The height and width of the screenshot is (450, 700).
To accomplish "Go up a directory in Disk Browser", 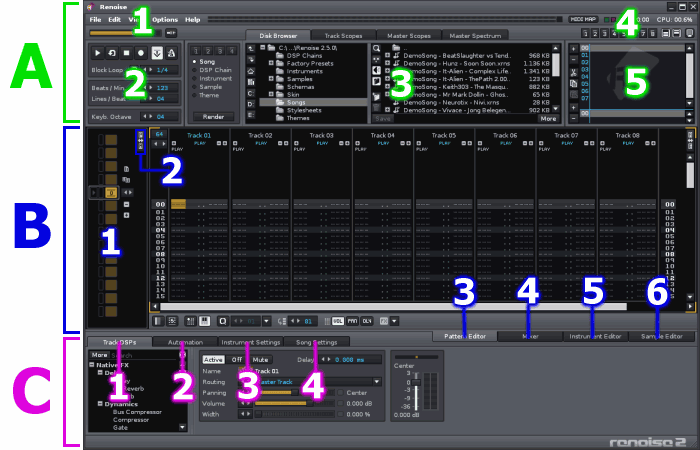I will click(x=251, y=48).
